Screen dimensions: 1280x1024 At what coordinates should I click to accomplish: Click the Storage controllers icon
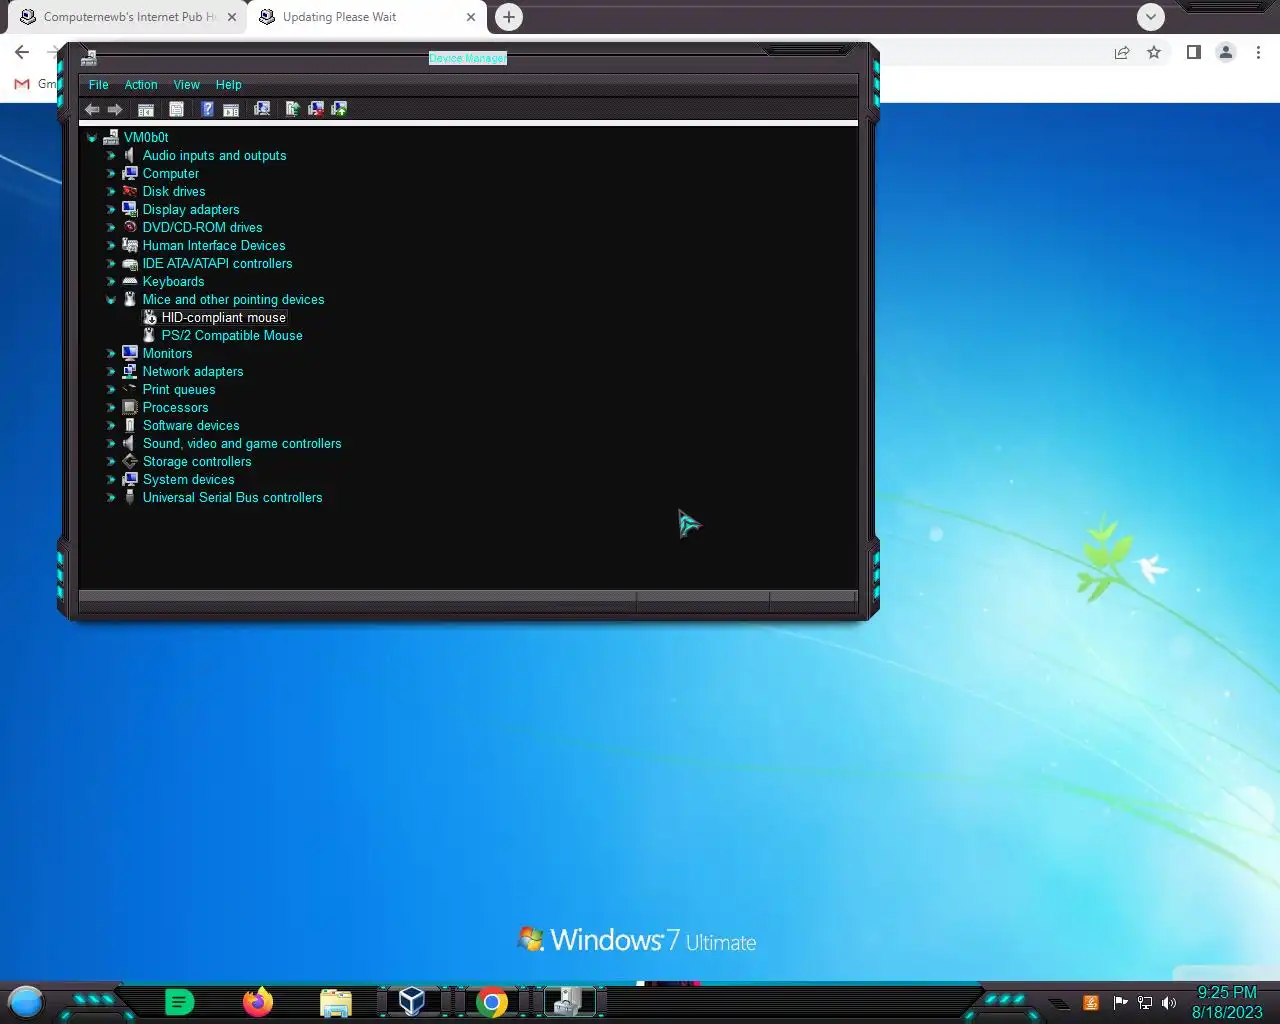click(x=130, y=462)
